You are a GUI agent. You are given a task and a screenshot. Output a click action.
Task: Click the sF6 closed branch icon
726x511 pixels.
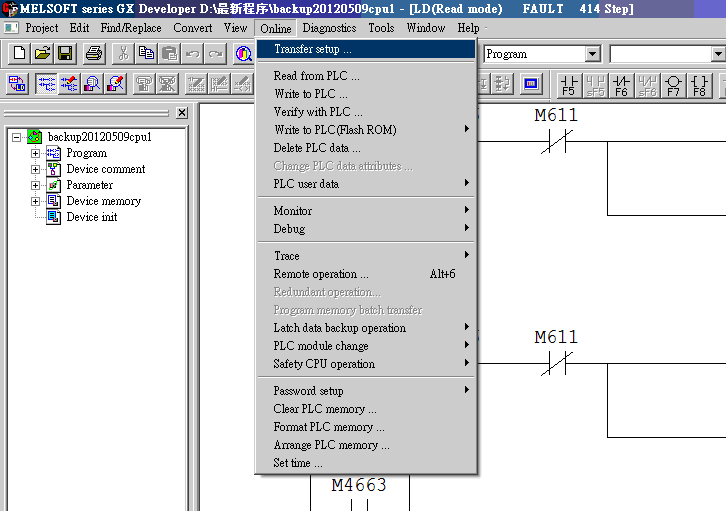pyautogui.click(x=647, y=85)
